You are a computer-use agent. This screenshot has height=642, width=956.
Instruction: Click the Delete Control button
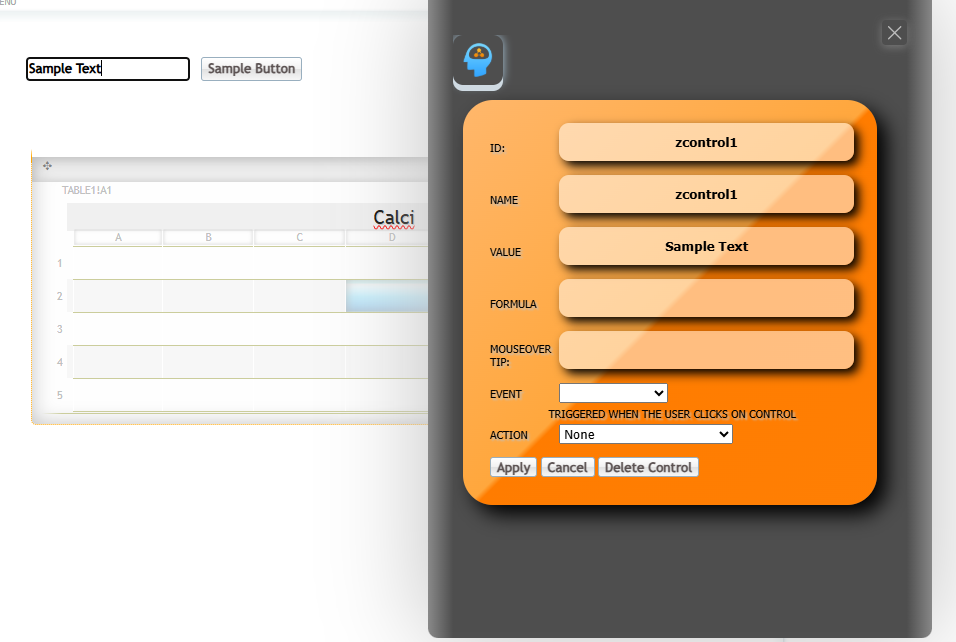[647, 467]
